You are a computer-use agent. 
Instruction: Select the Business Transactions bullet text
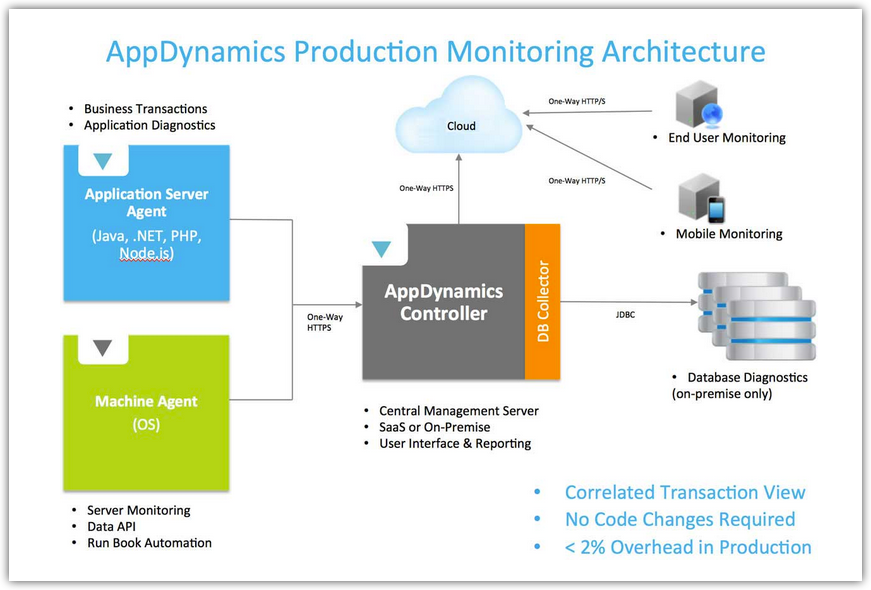(145, 108)
